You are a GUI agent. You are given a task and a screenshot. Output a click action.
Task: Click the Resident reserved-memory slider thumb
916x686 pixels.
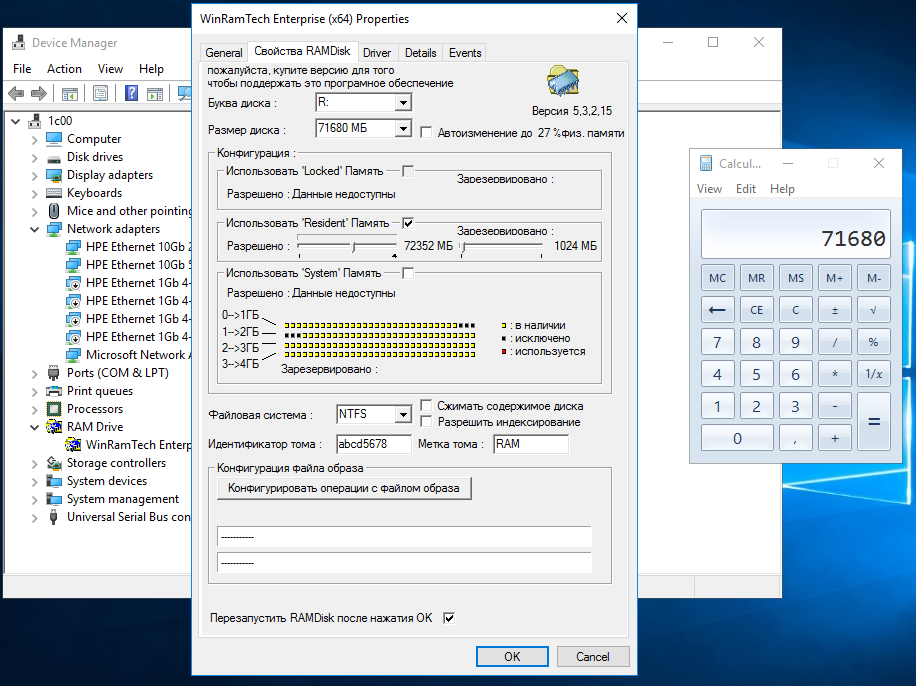(464, 247)
